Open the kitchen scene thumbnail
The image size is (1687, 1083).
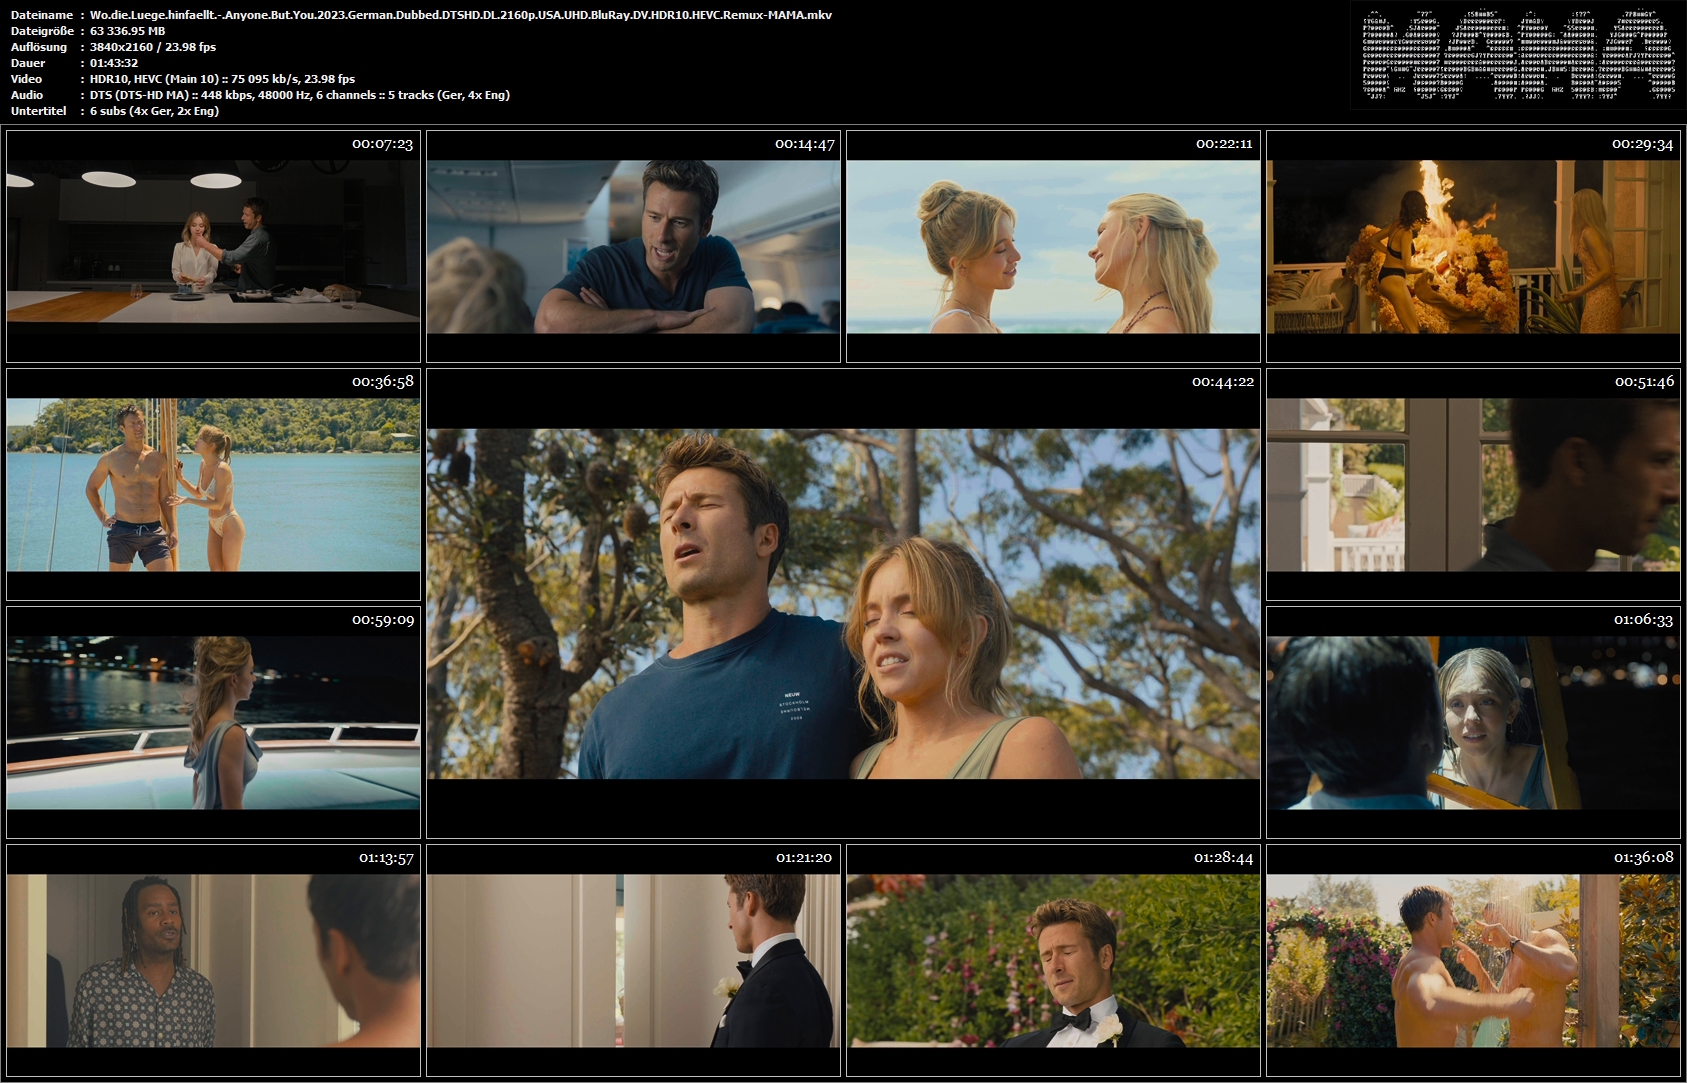tap(213, 246)
